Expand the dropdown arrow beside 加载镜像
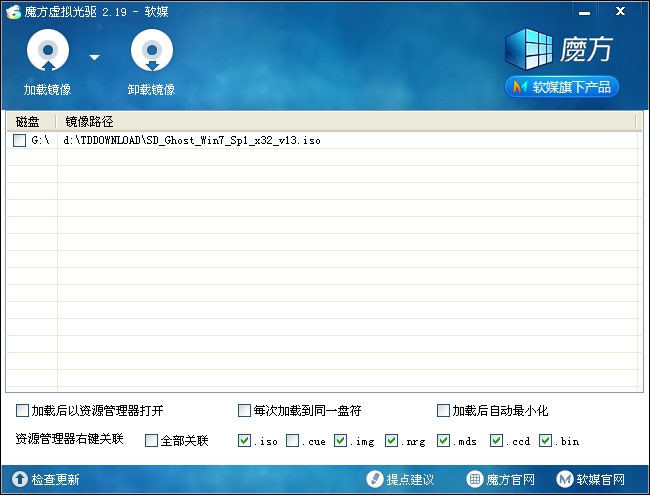The image size is (650, 496). tap(95, 57)
